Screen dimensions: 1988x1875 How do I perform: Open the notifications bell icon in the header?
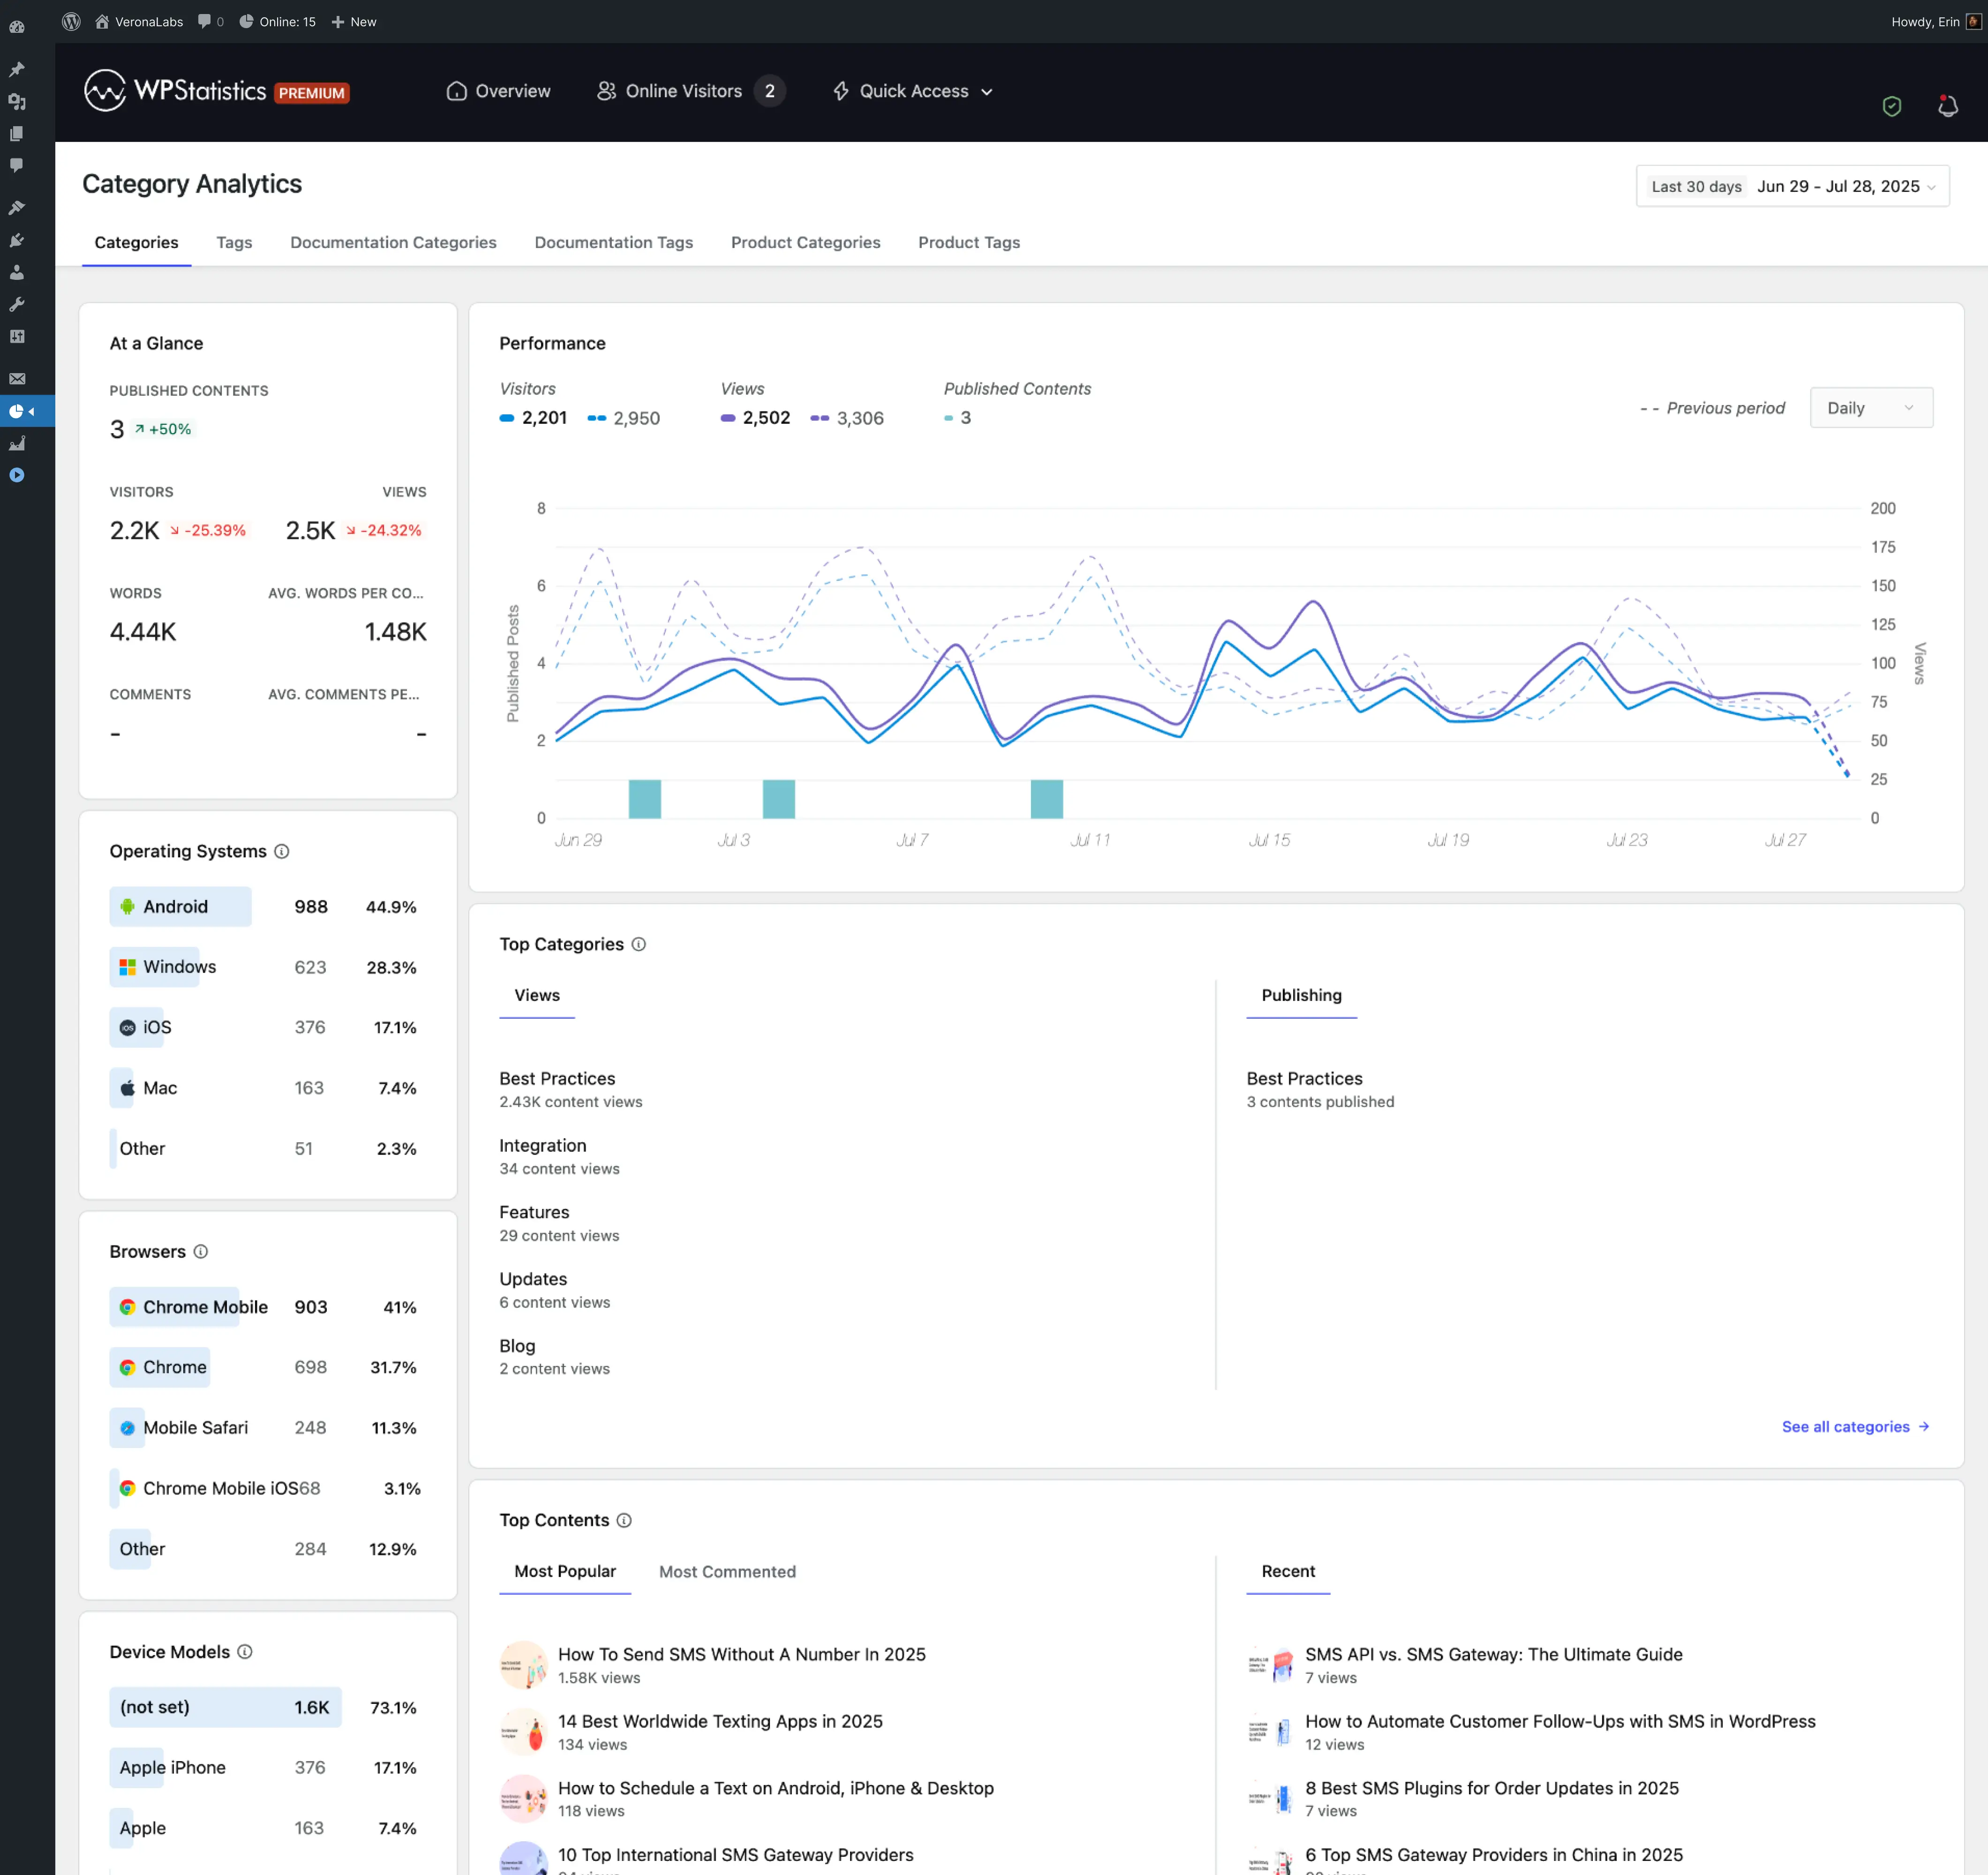1947,105
